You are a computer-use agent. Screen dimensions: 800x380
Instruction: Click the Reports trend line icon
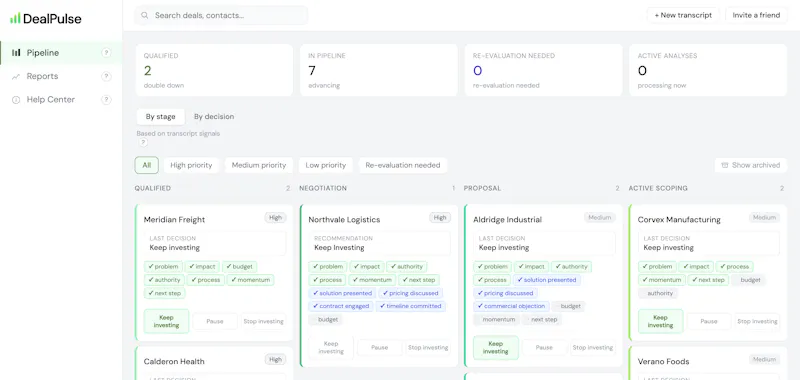pyautogui.click(x=16, y=77)
